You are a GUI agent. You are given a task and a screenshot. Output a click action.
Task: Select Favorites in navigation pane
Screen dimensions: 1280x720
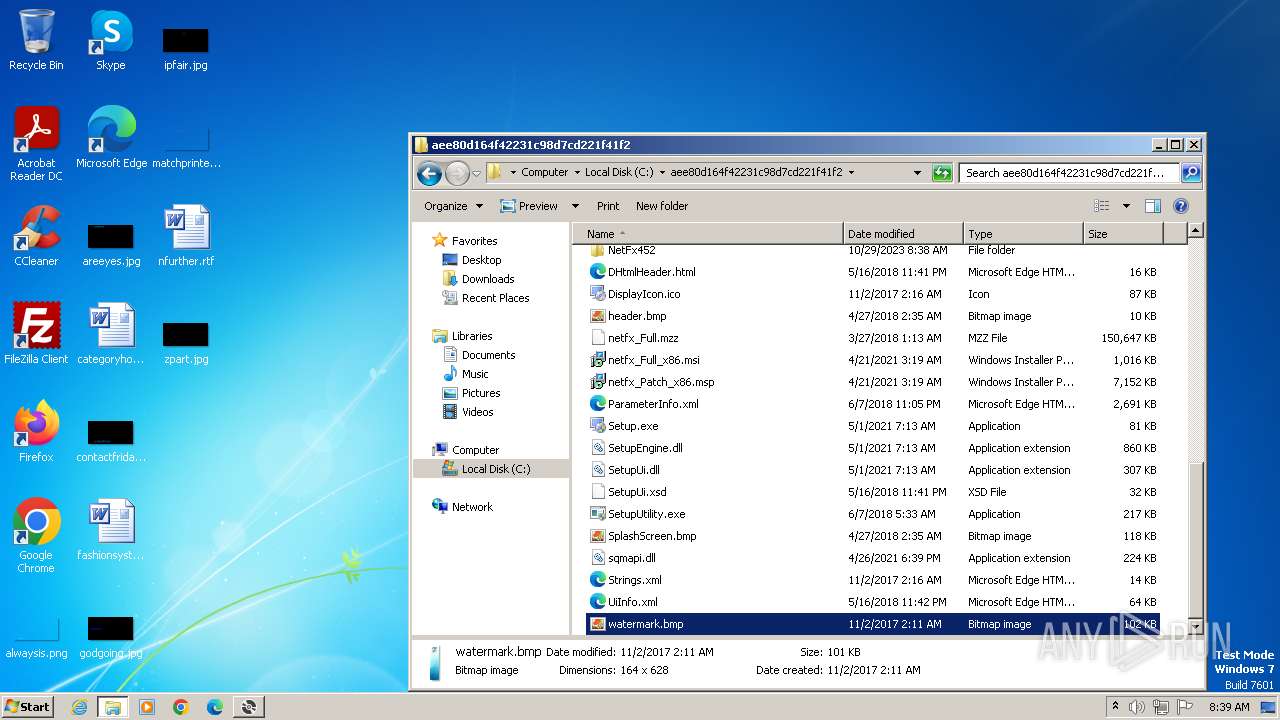point(474,241)
